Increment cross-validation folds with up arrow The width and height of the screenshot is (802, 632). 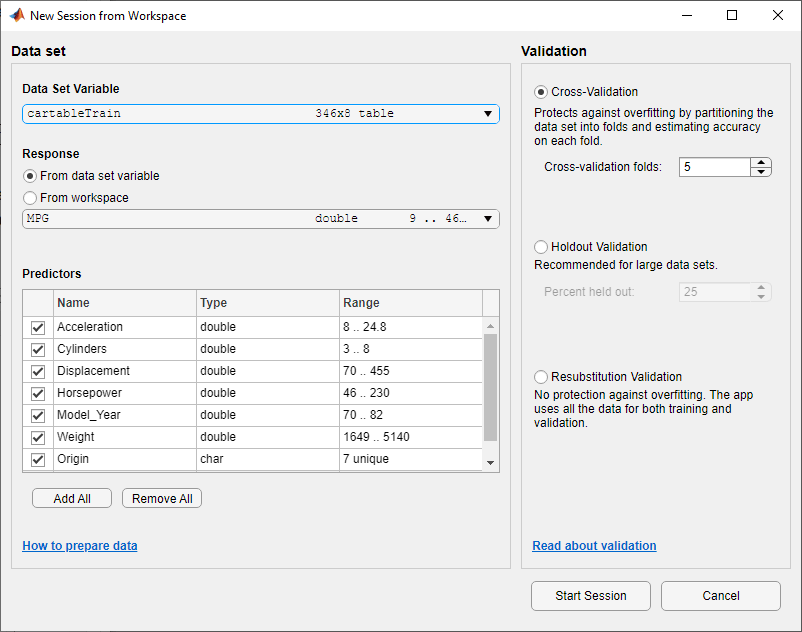761,162
